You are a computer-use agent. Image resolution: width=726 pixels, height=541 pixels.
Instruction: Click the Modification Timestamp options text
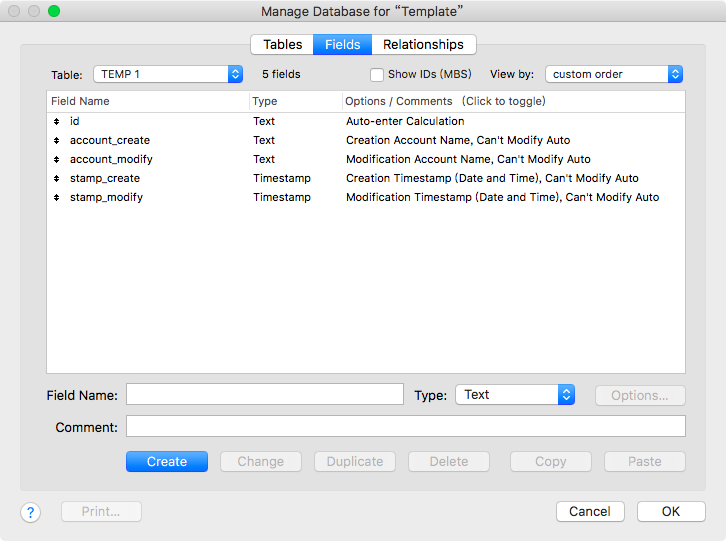[x=502, y=197]
